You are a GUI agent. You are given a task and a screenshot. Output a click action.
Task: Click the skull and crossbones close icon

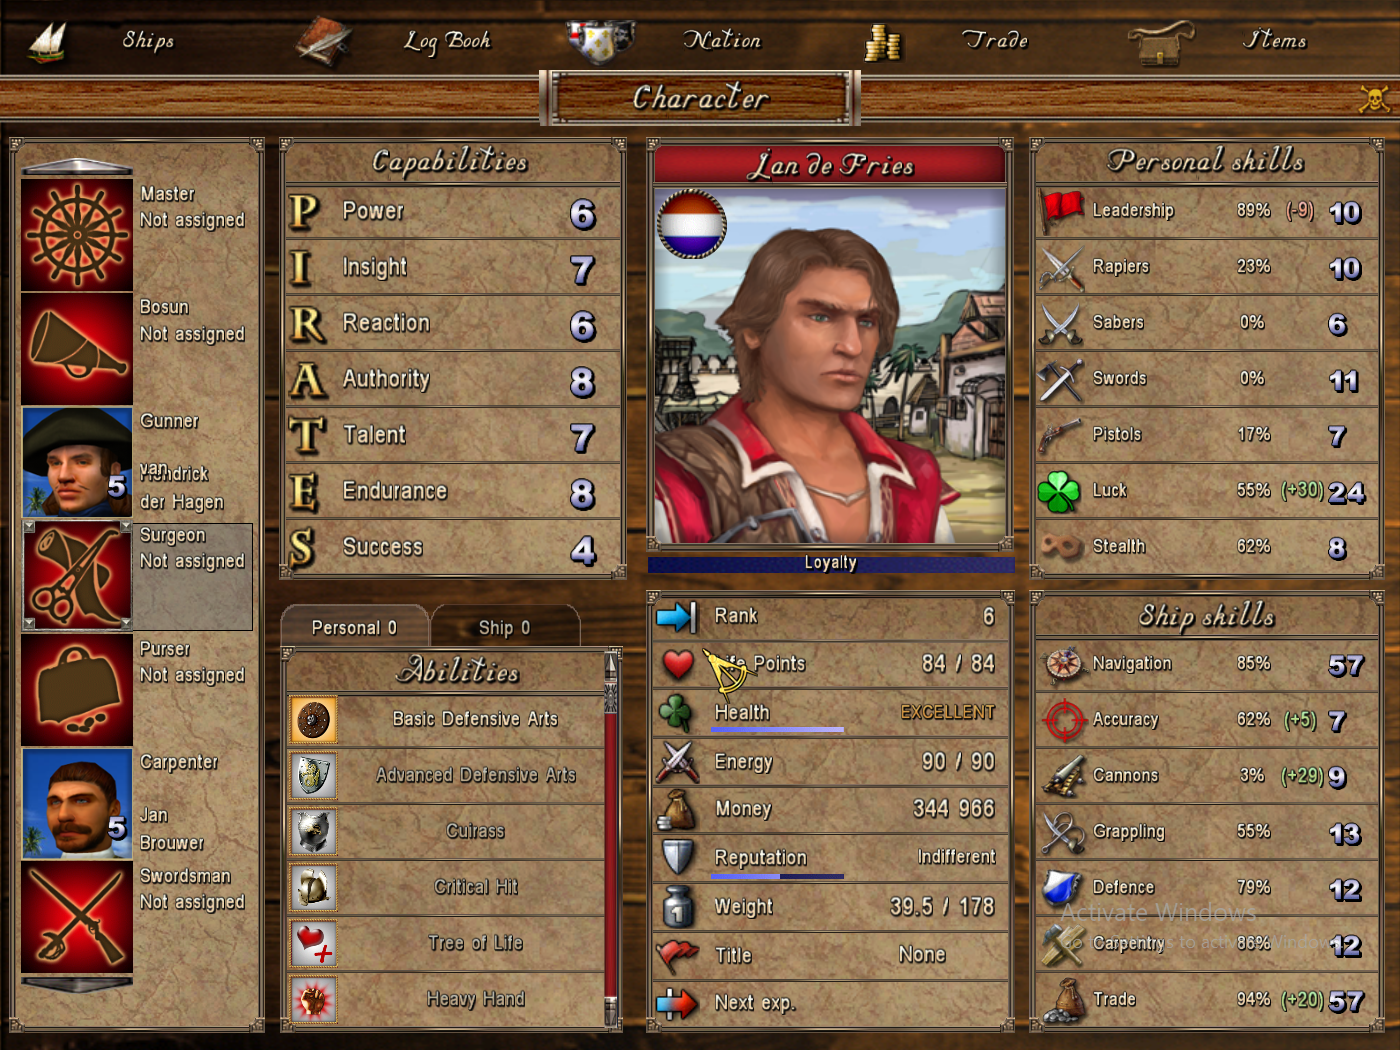tap(1374, 98)
